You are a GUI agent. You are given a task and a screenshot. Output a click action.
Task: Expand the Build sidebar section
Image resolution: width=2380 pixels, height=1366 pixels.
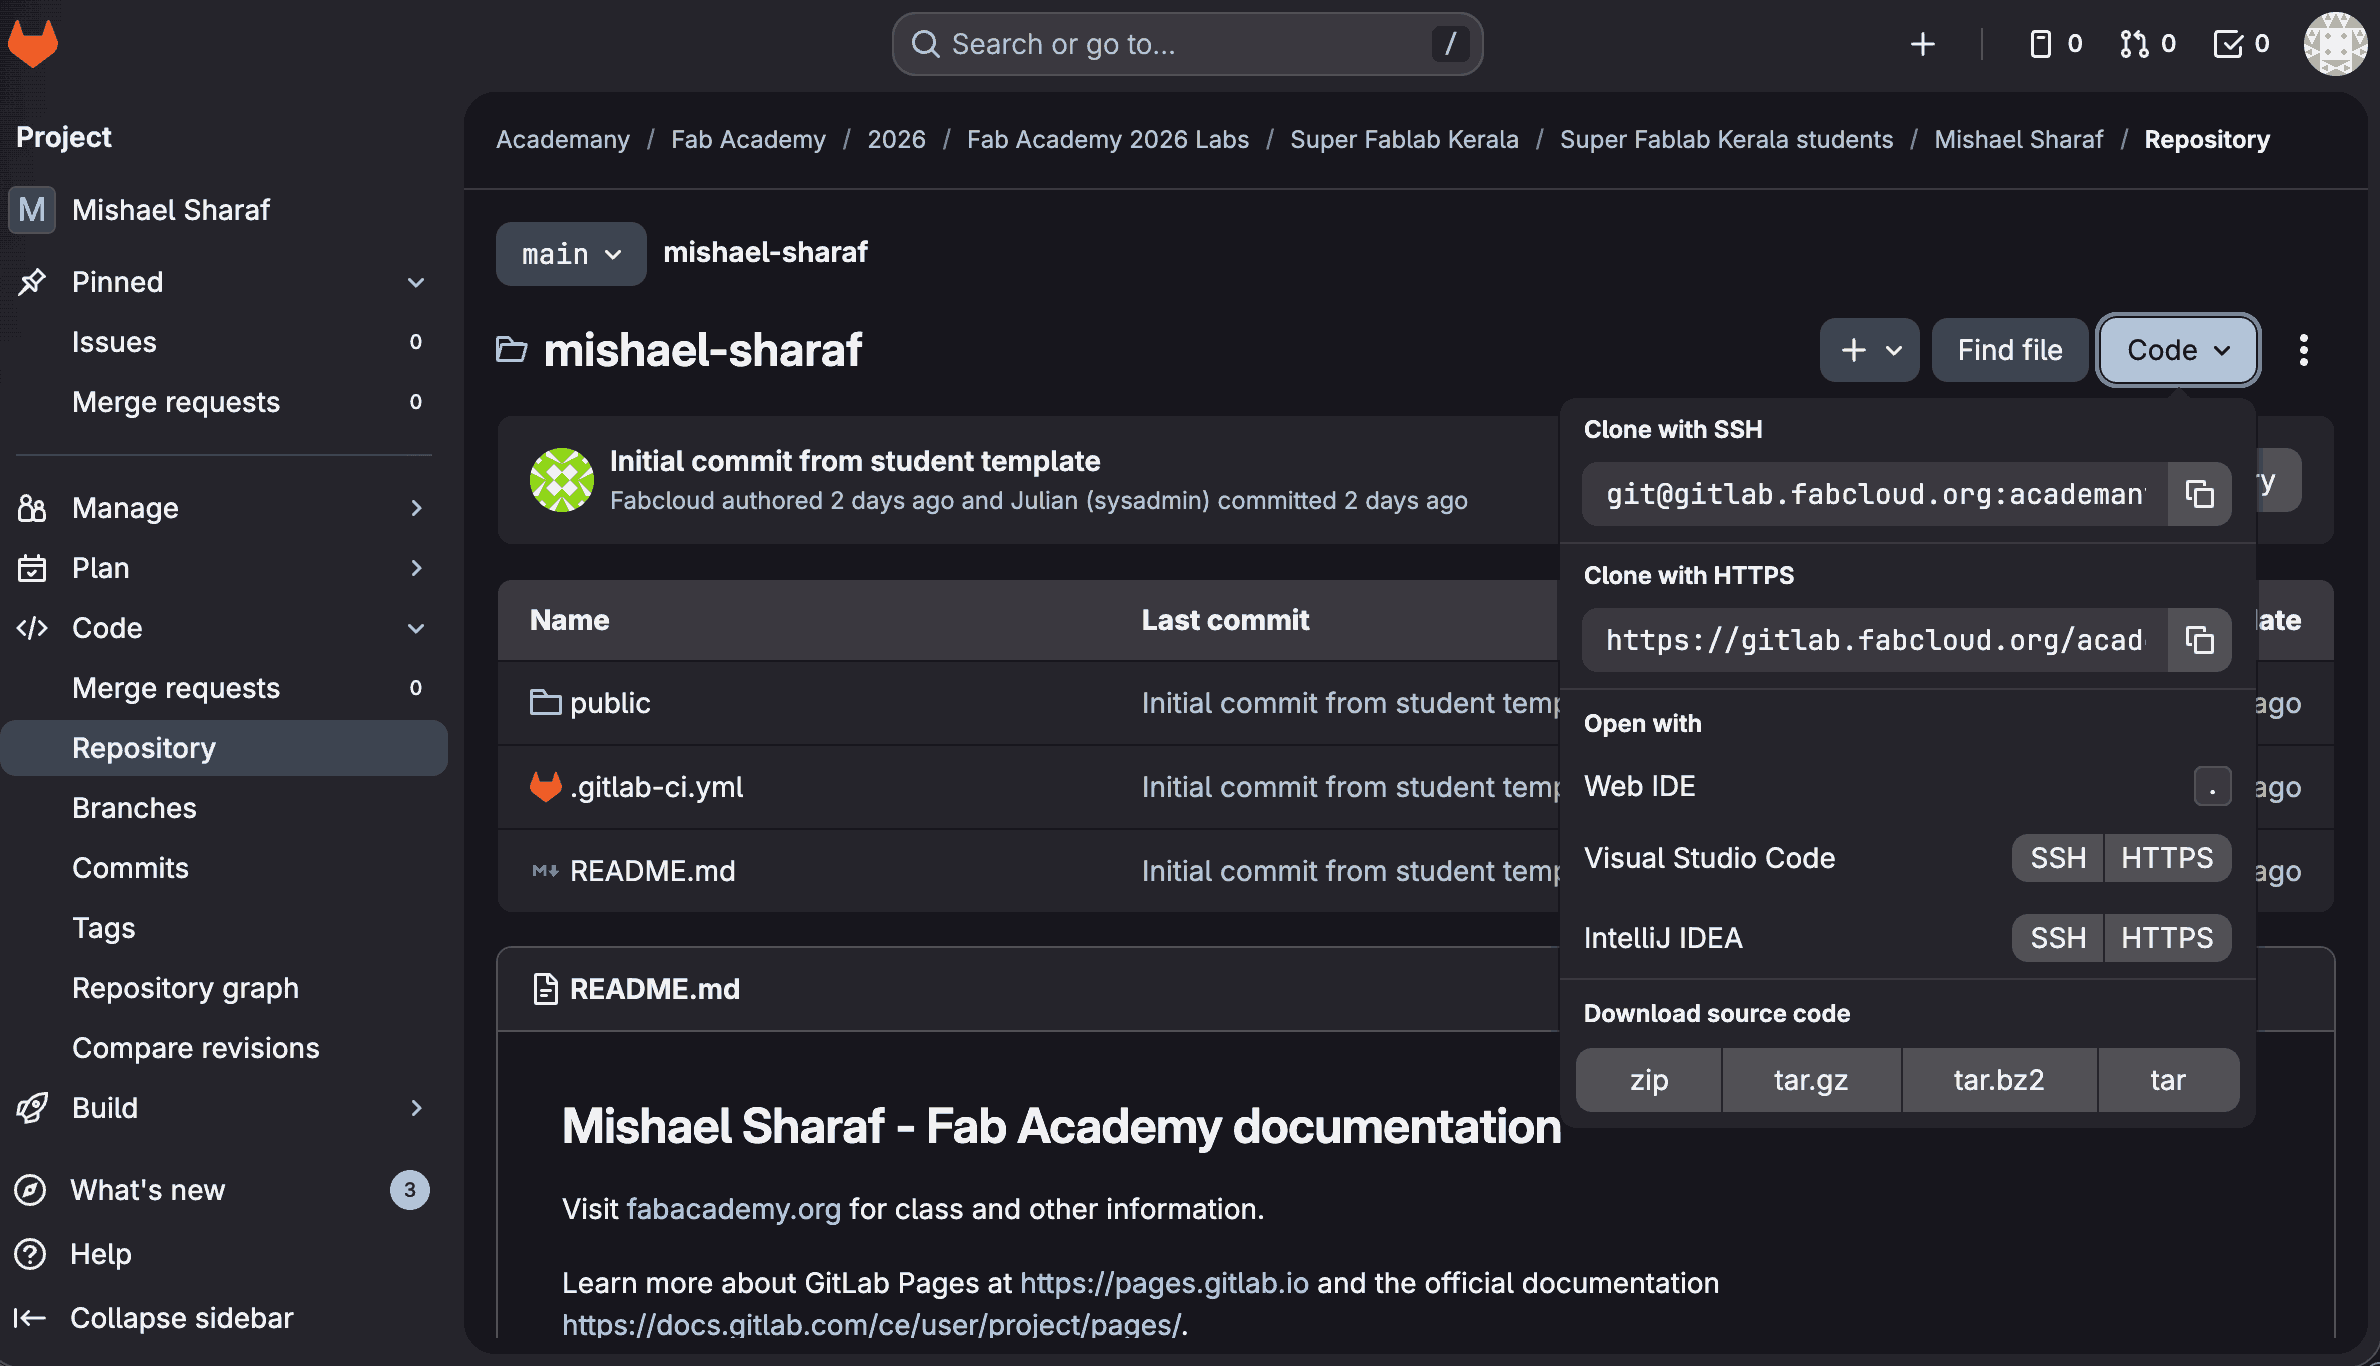click(416, 1108)
